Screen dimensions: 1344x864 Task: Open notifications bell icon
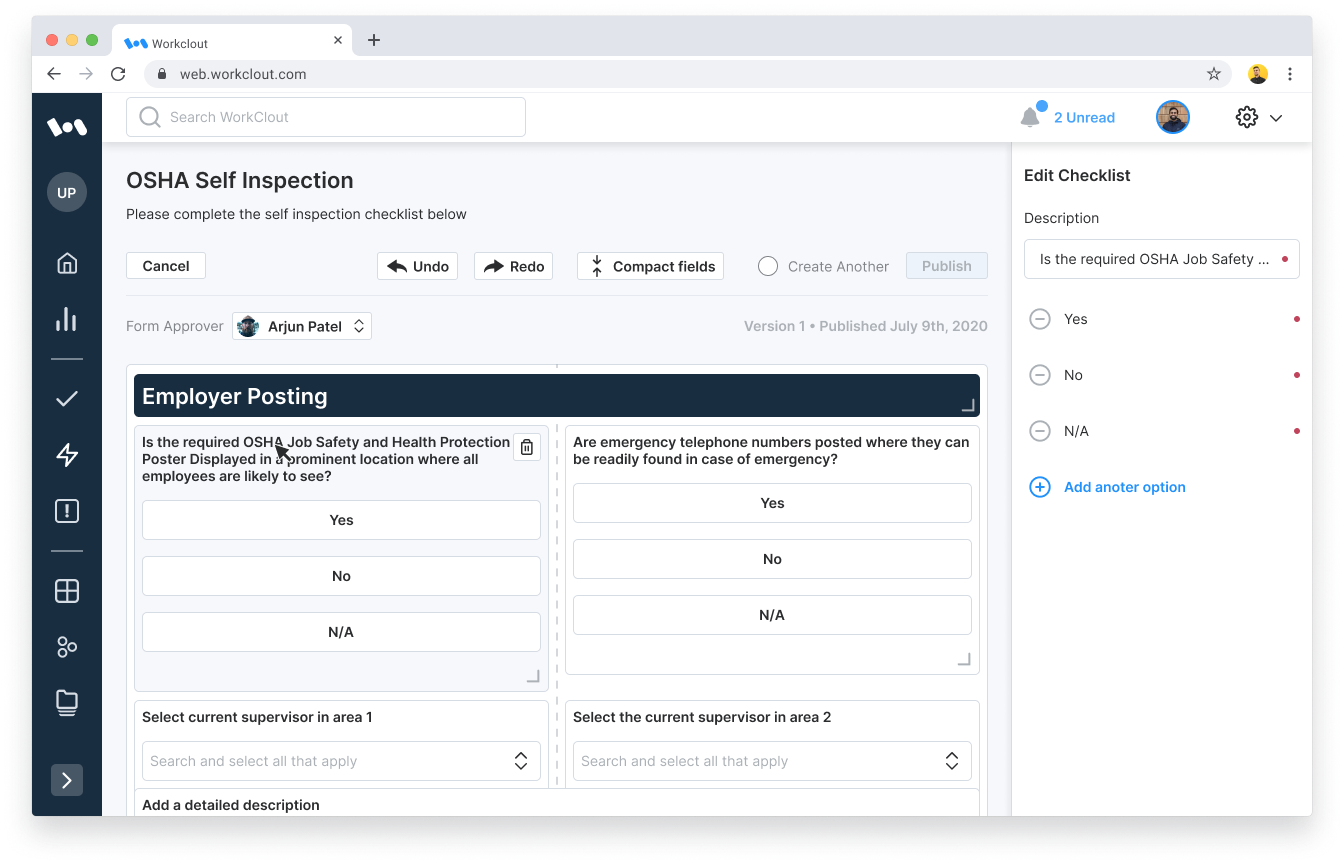(1030, 117)
